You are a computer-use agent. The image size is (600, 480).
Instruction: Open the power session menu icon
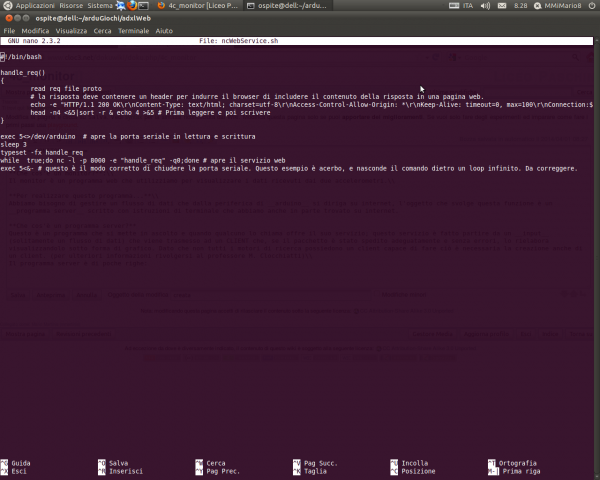(x=592, y=5)
